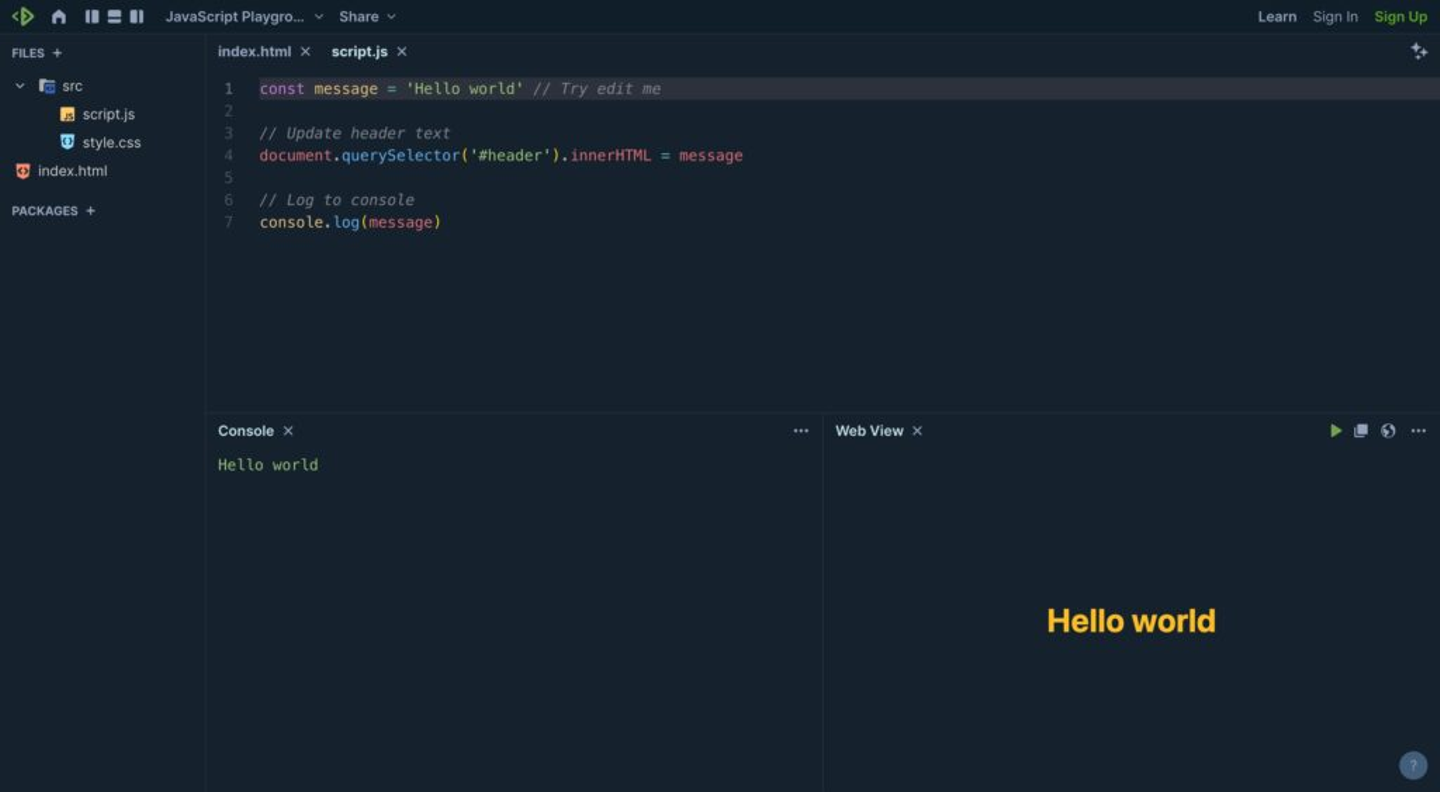Open the Console panel three-dot menu
Viewport: 1440px width, 792px height.
(801, 431)
